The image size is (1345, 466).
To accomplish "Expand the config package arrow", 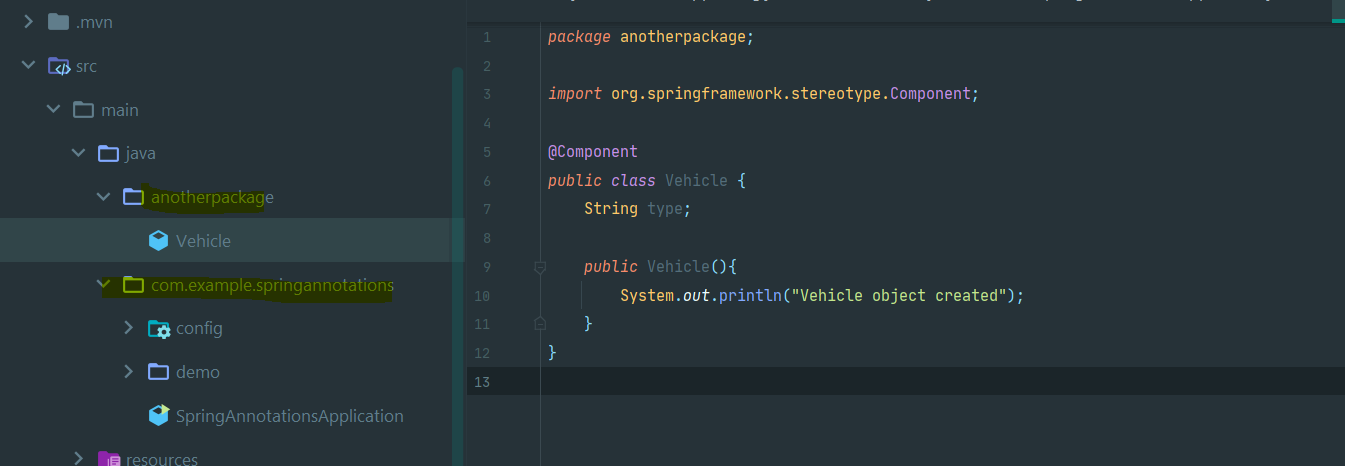I will point(128,328).
